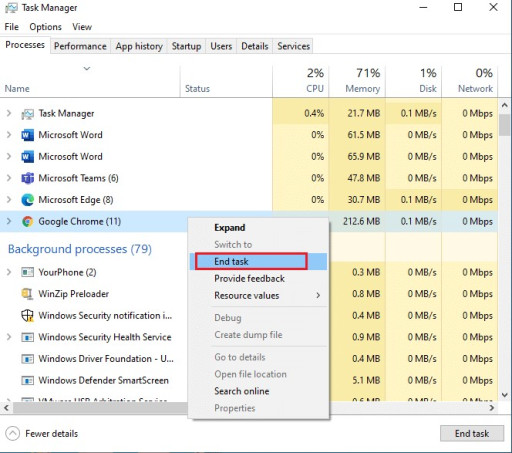Click the Microsoft Edge process icon
Viewport: 512px width, 453px height.
pyautogui.click(x=27, y=200)
